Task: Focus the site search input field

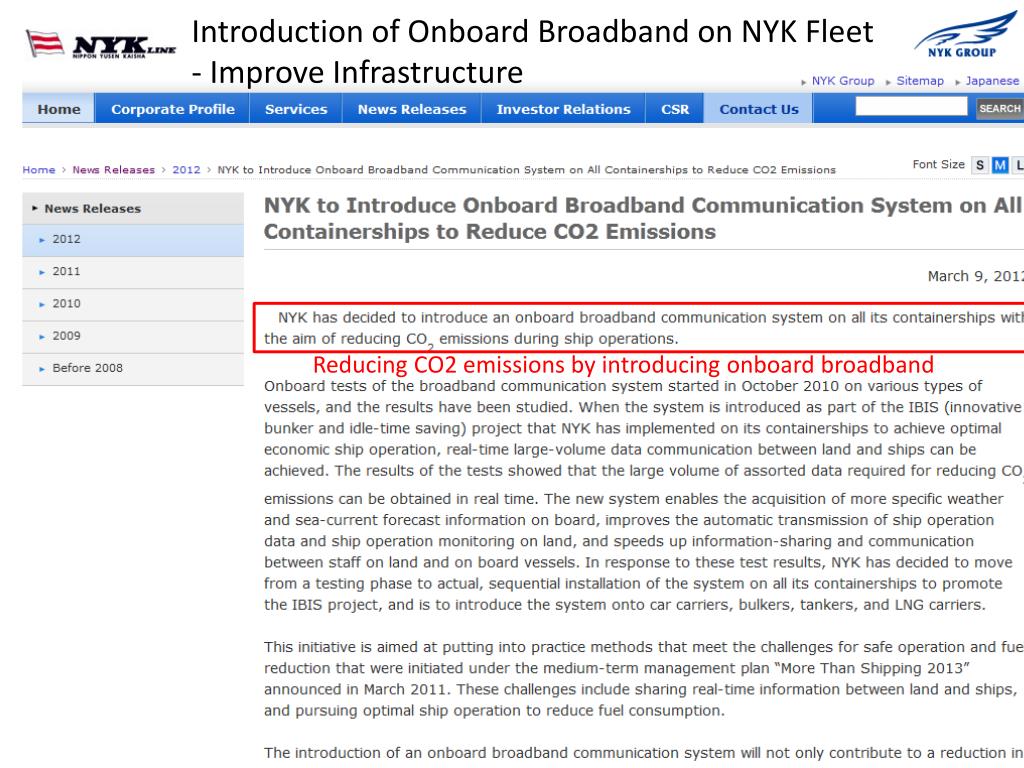Action: pyautogui.click(x=911, y=106)
